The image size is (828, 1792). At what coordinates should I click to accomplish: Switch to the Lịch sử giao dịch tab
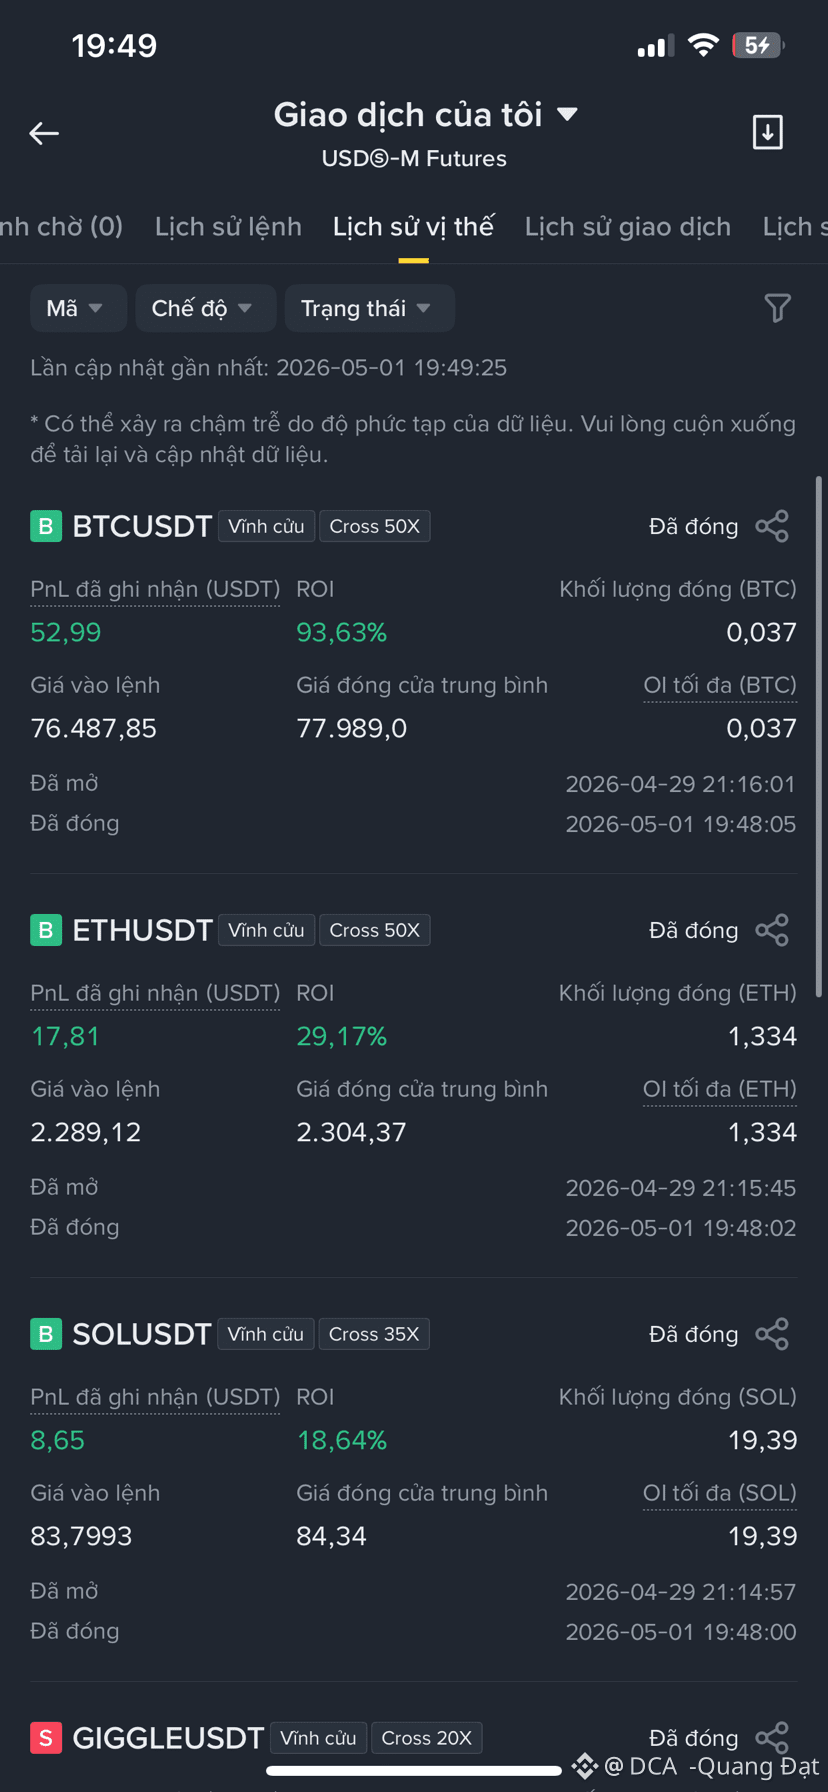point(628,227)
